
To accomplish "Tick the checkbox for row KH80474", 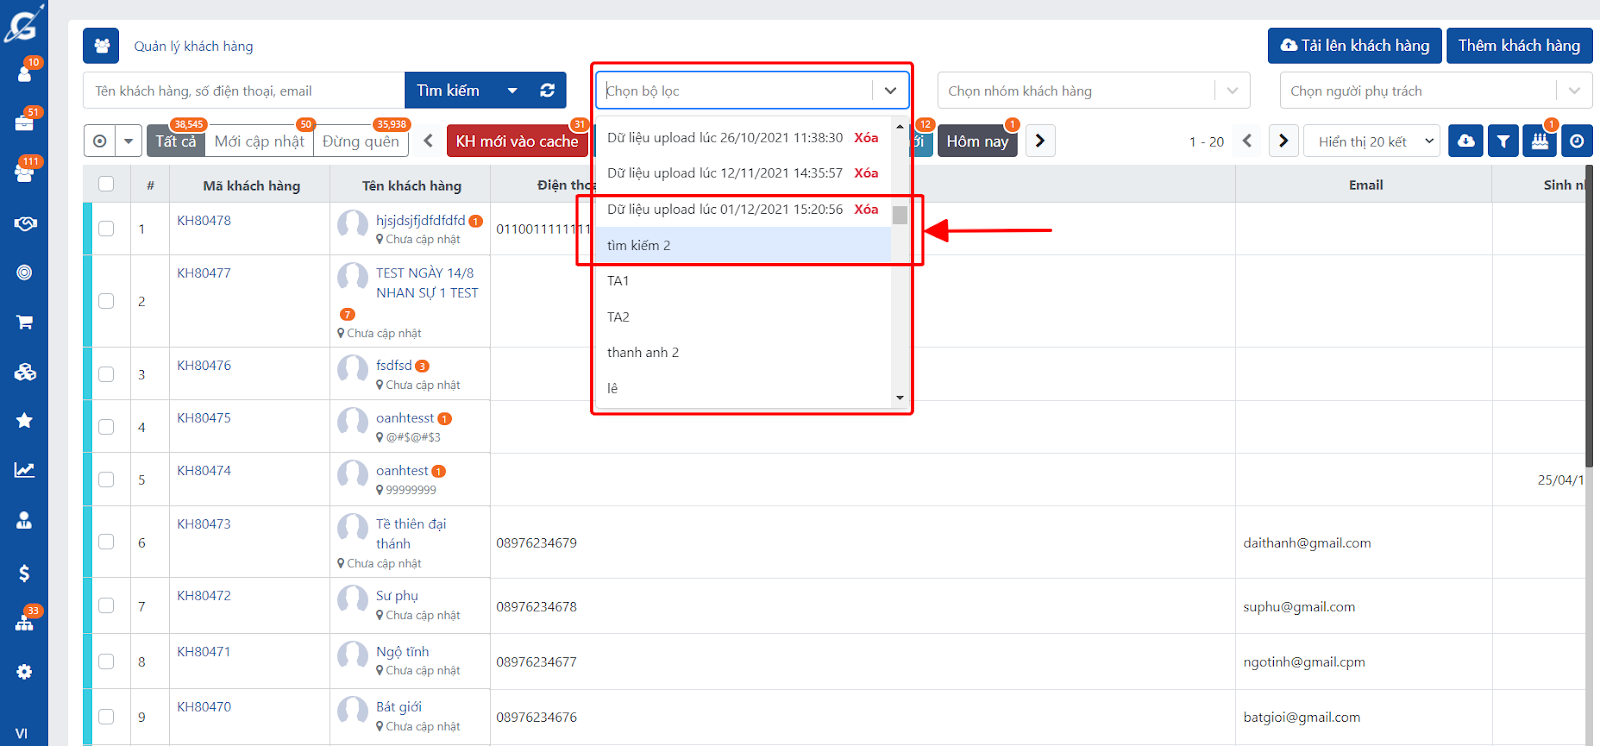I will tap(106, 479).
